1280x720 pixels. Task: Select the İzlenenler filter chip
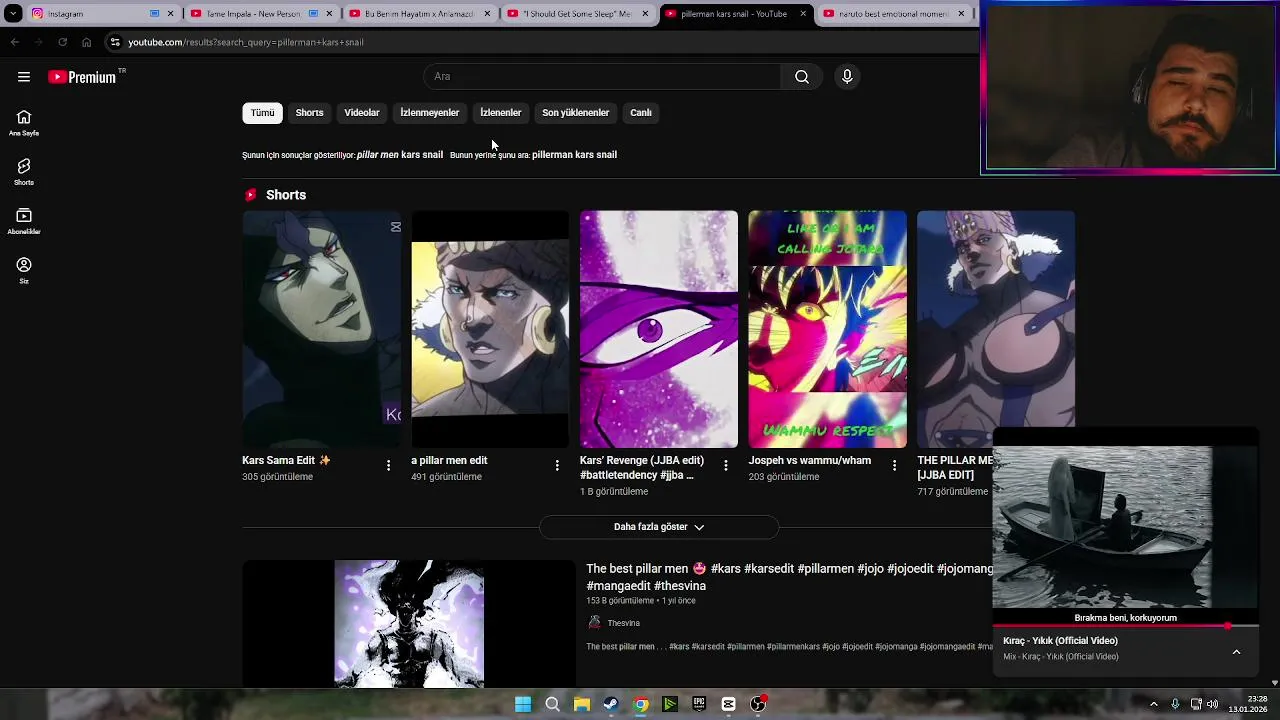501,113
